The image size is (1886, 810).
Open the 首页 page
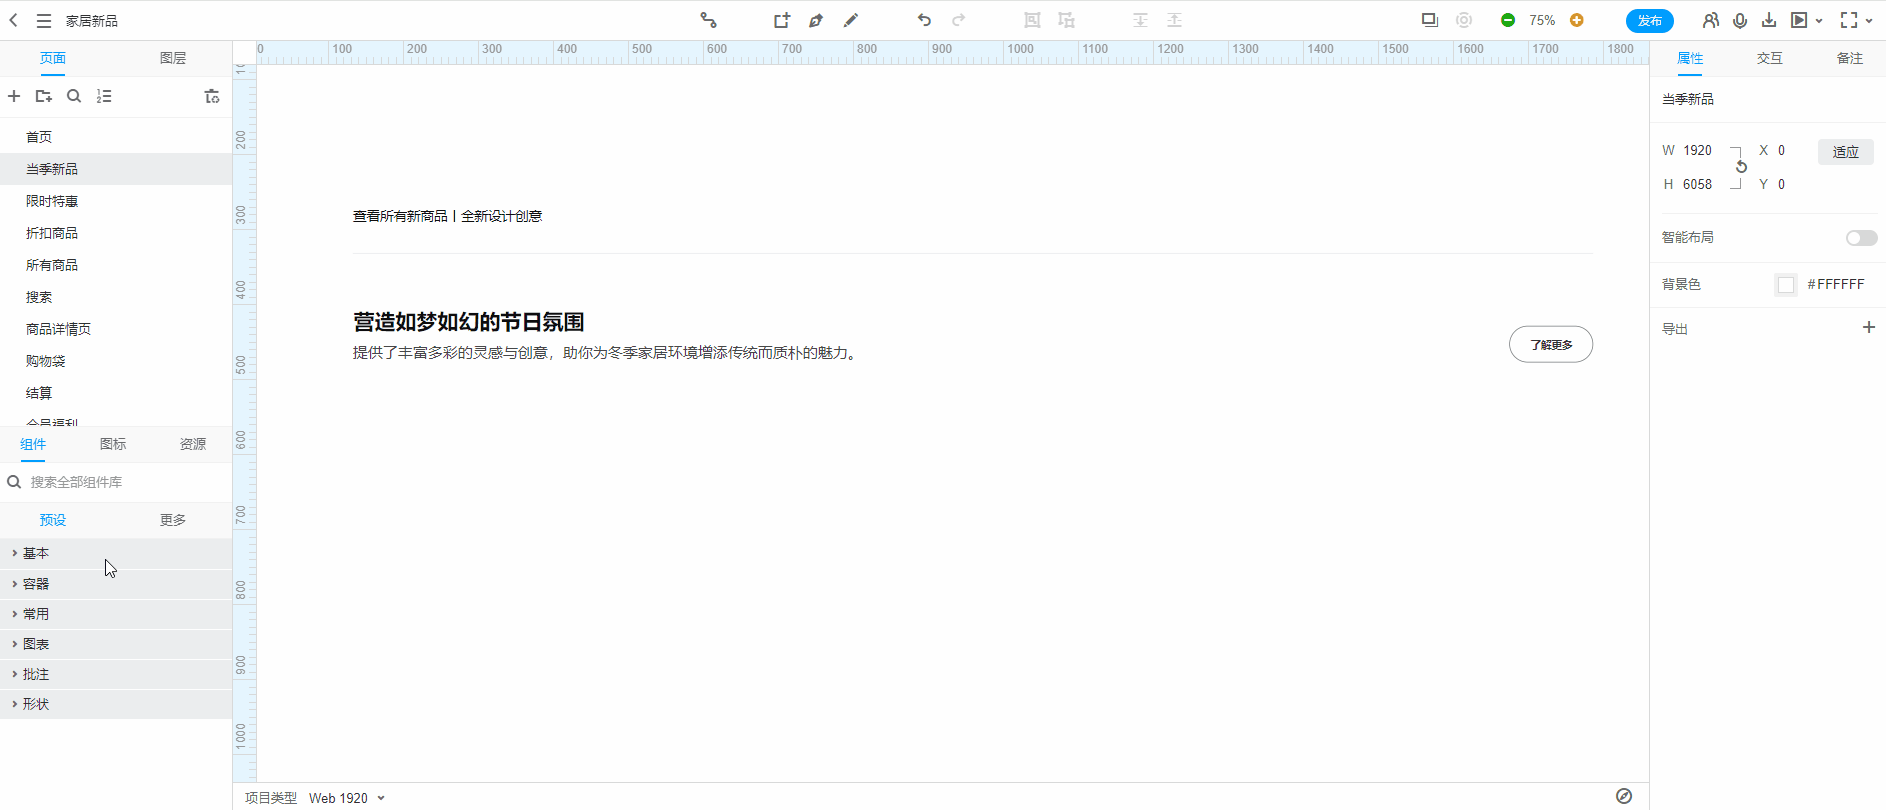click(116, 137)
